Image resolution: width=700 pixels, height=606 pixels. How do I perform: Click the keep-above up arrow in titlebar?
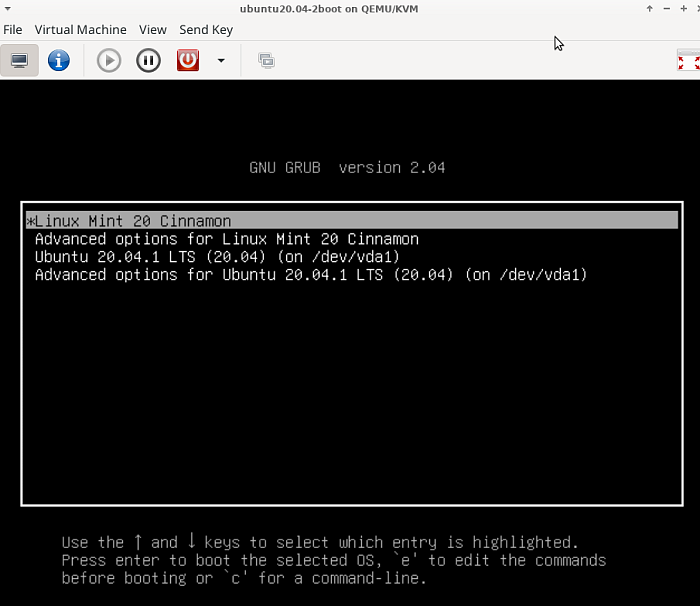(650, 8)
